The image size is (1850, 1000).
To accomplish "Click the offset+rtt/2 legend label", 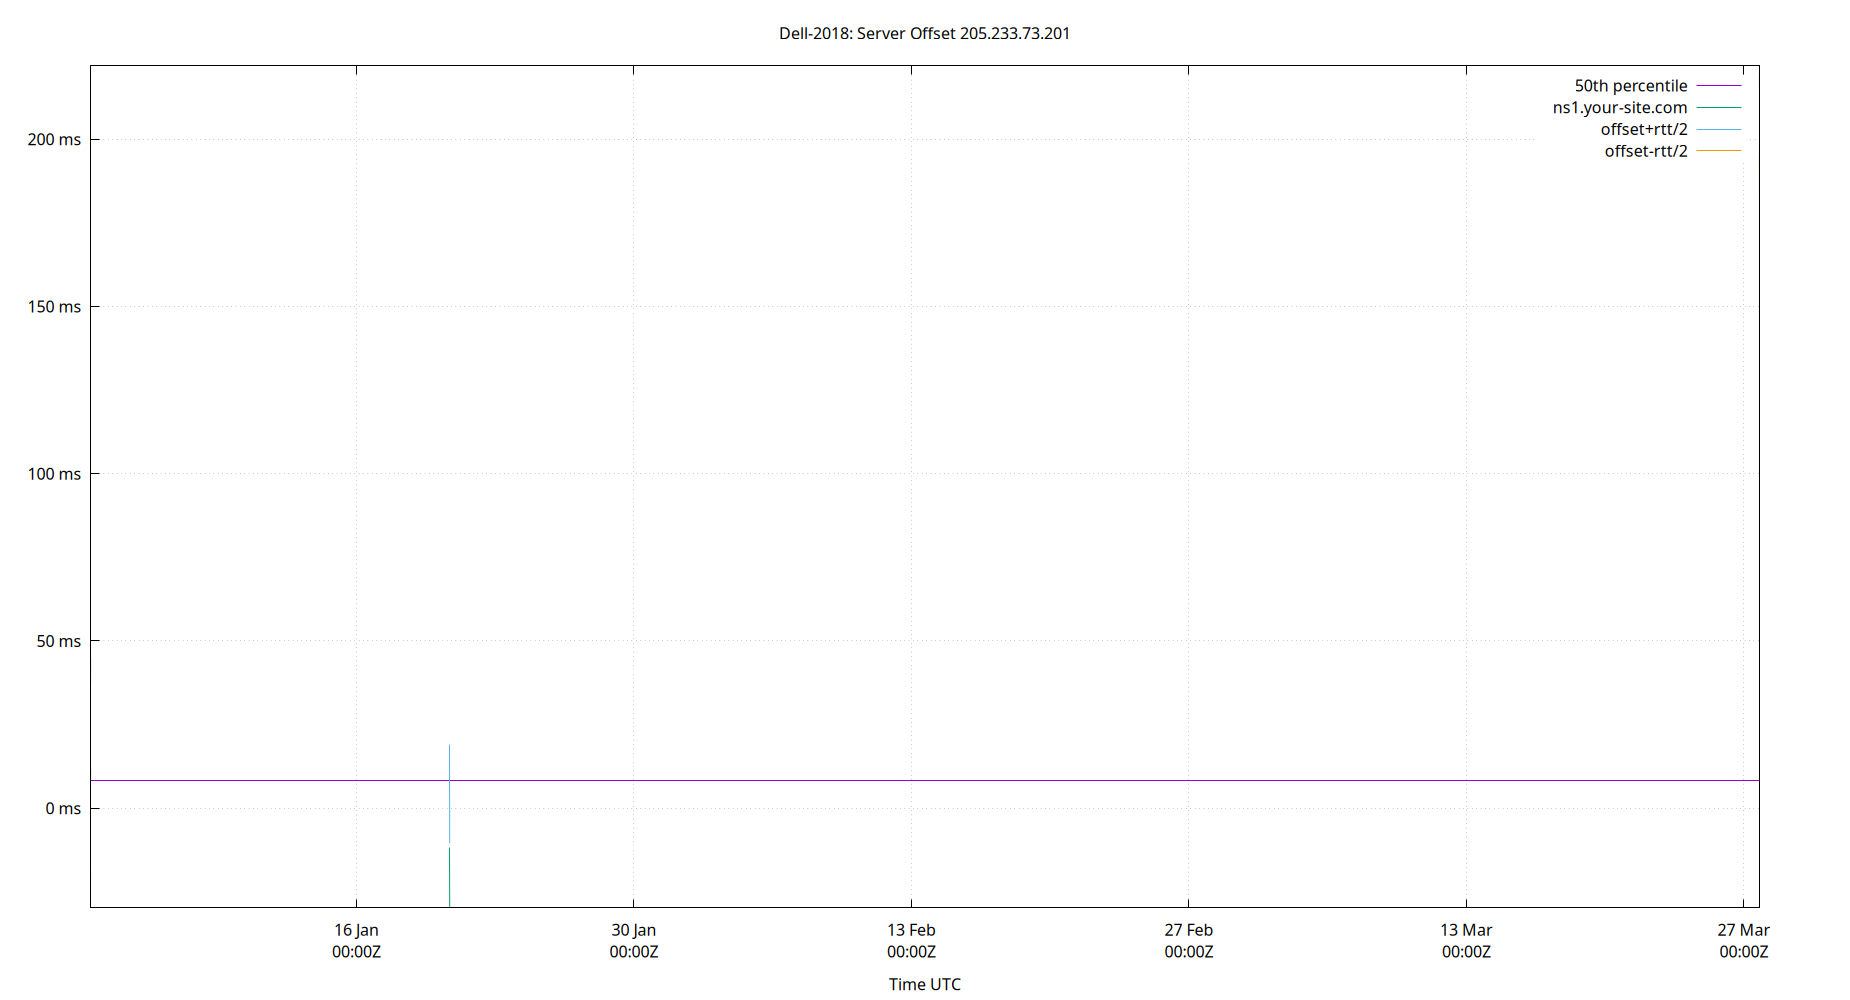I will click(x=1643, y=130).
